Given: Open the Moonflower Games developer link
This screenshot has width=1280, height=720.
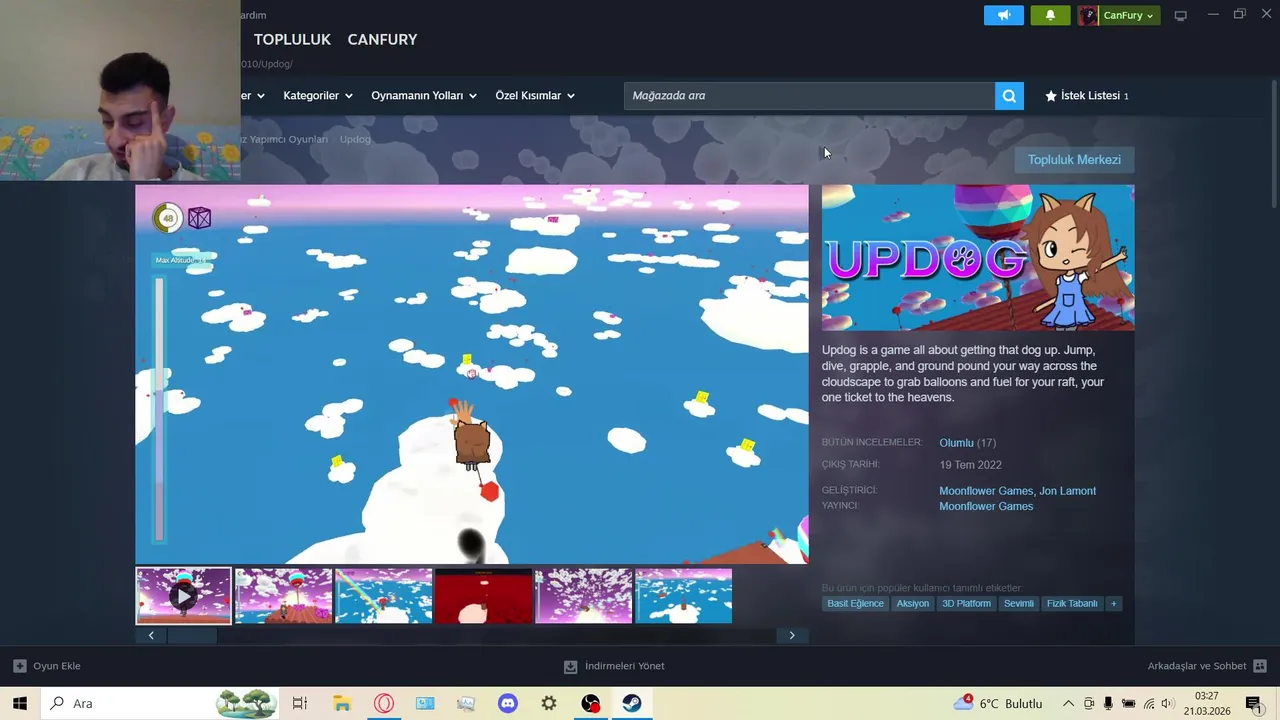Looking at the screenshot, I should coord(986,491).
